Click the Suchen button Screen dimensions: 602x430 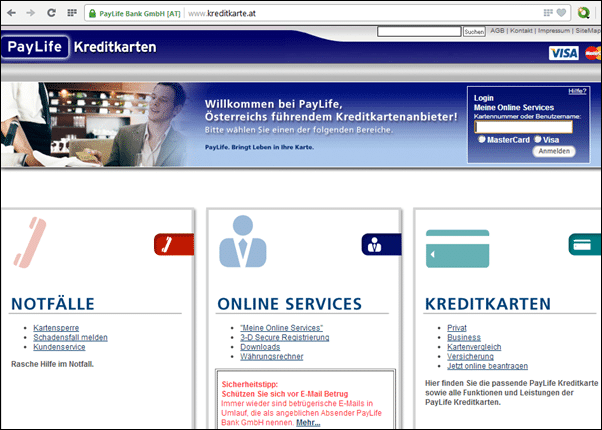pyautogui.click(x=474, y=32)
